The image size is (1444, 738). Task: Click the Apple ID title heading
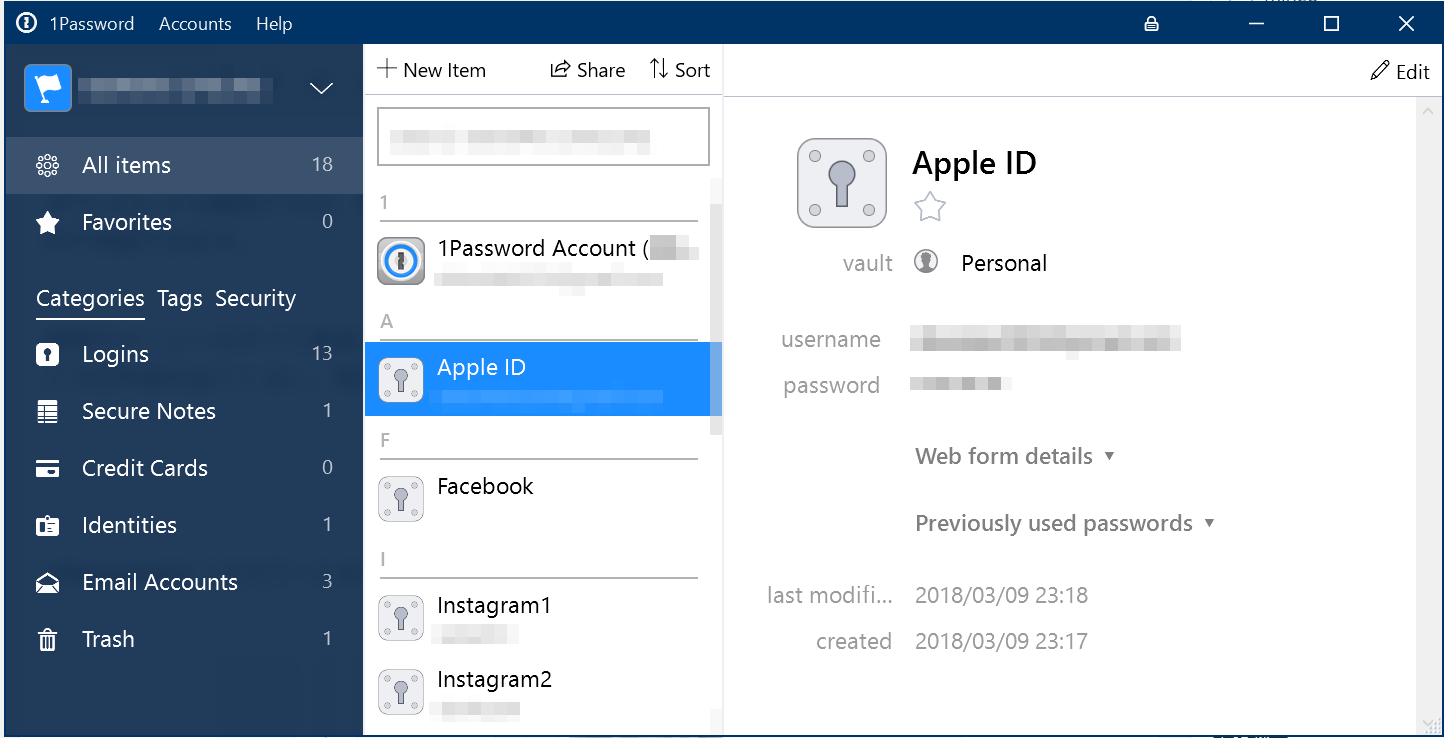(x=974, y=163)
